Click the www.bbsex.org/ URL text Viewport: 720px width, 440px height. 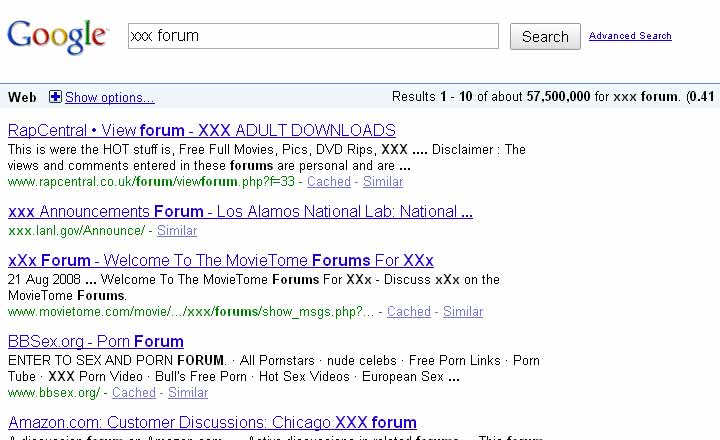[x=54, y=393]
